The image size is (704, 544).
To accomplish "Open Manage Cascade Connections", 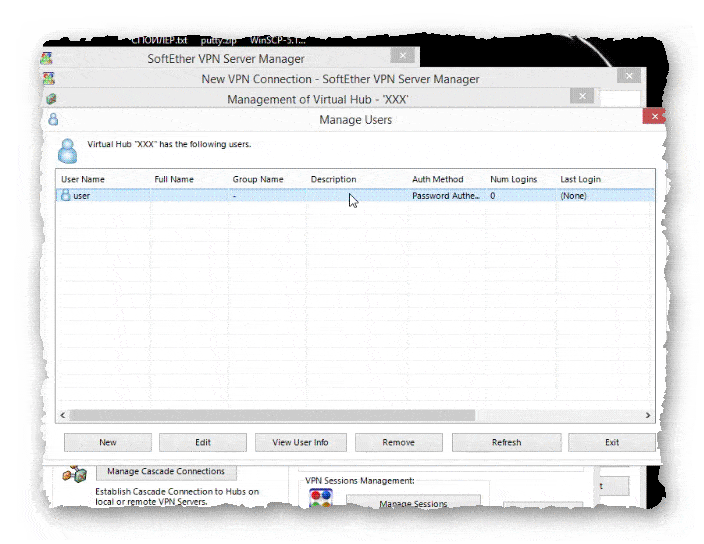I will [166, 471].
